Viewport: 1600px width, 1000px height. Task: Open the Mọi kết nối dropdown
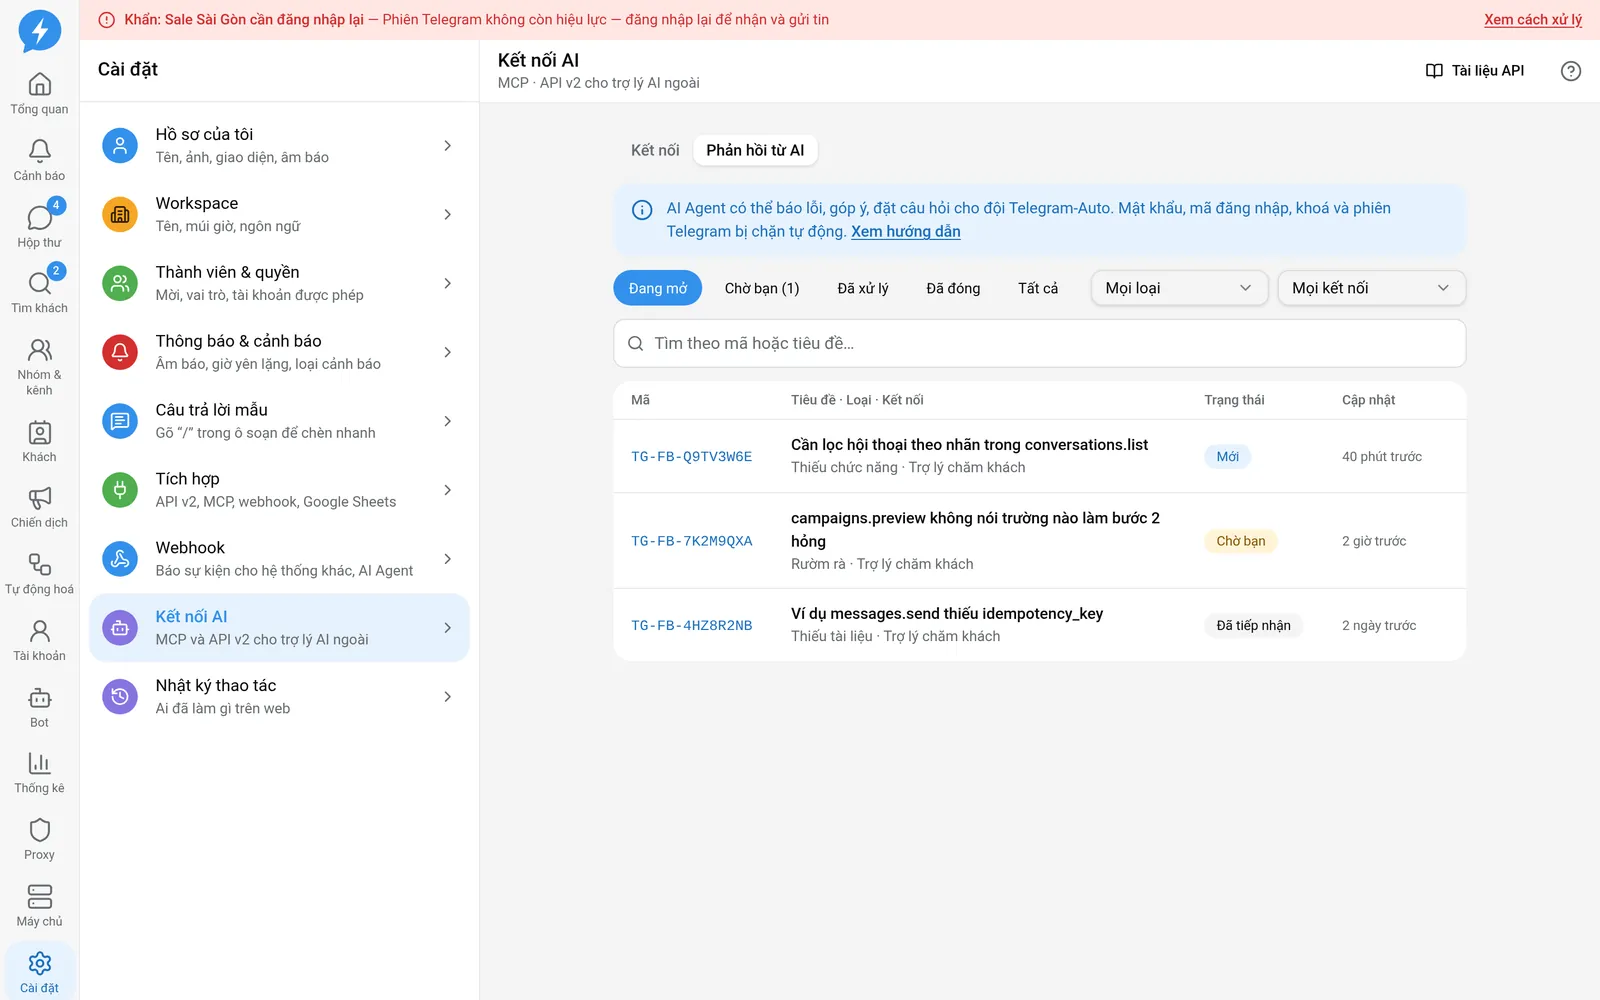[1371, 288]
